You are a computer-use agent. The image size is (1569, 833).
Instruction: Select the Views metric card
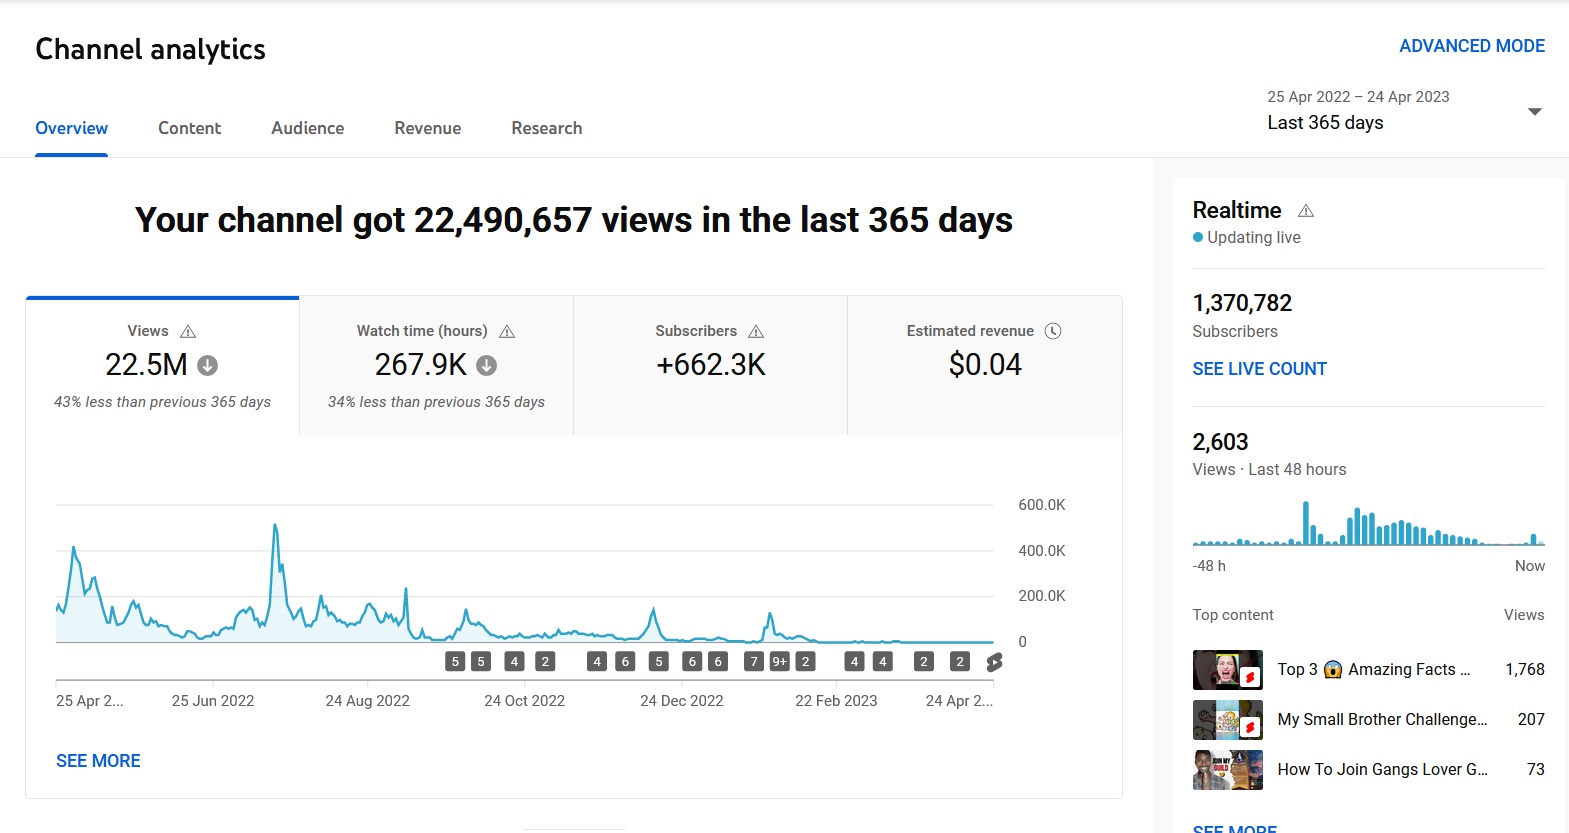pyautogui.click(x=162, y=366)
